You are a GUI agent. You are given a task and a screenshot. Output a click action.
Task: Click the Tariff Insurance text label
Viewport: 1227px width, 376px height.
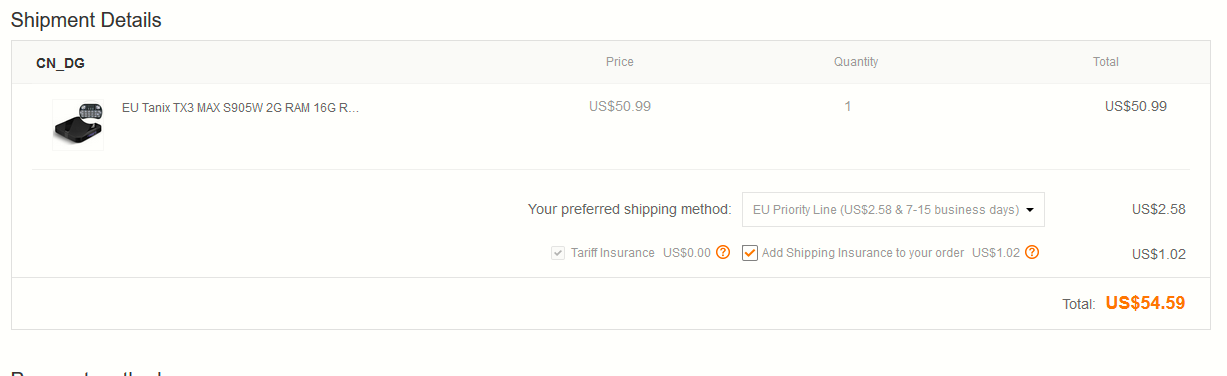[613, 253]
